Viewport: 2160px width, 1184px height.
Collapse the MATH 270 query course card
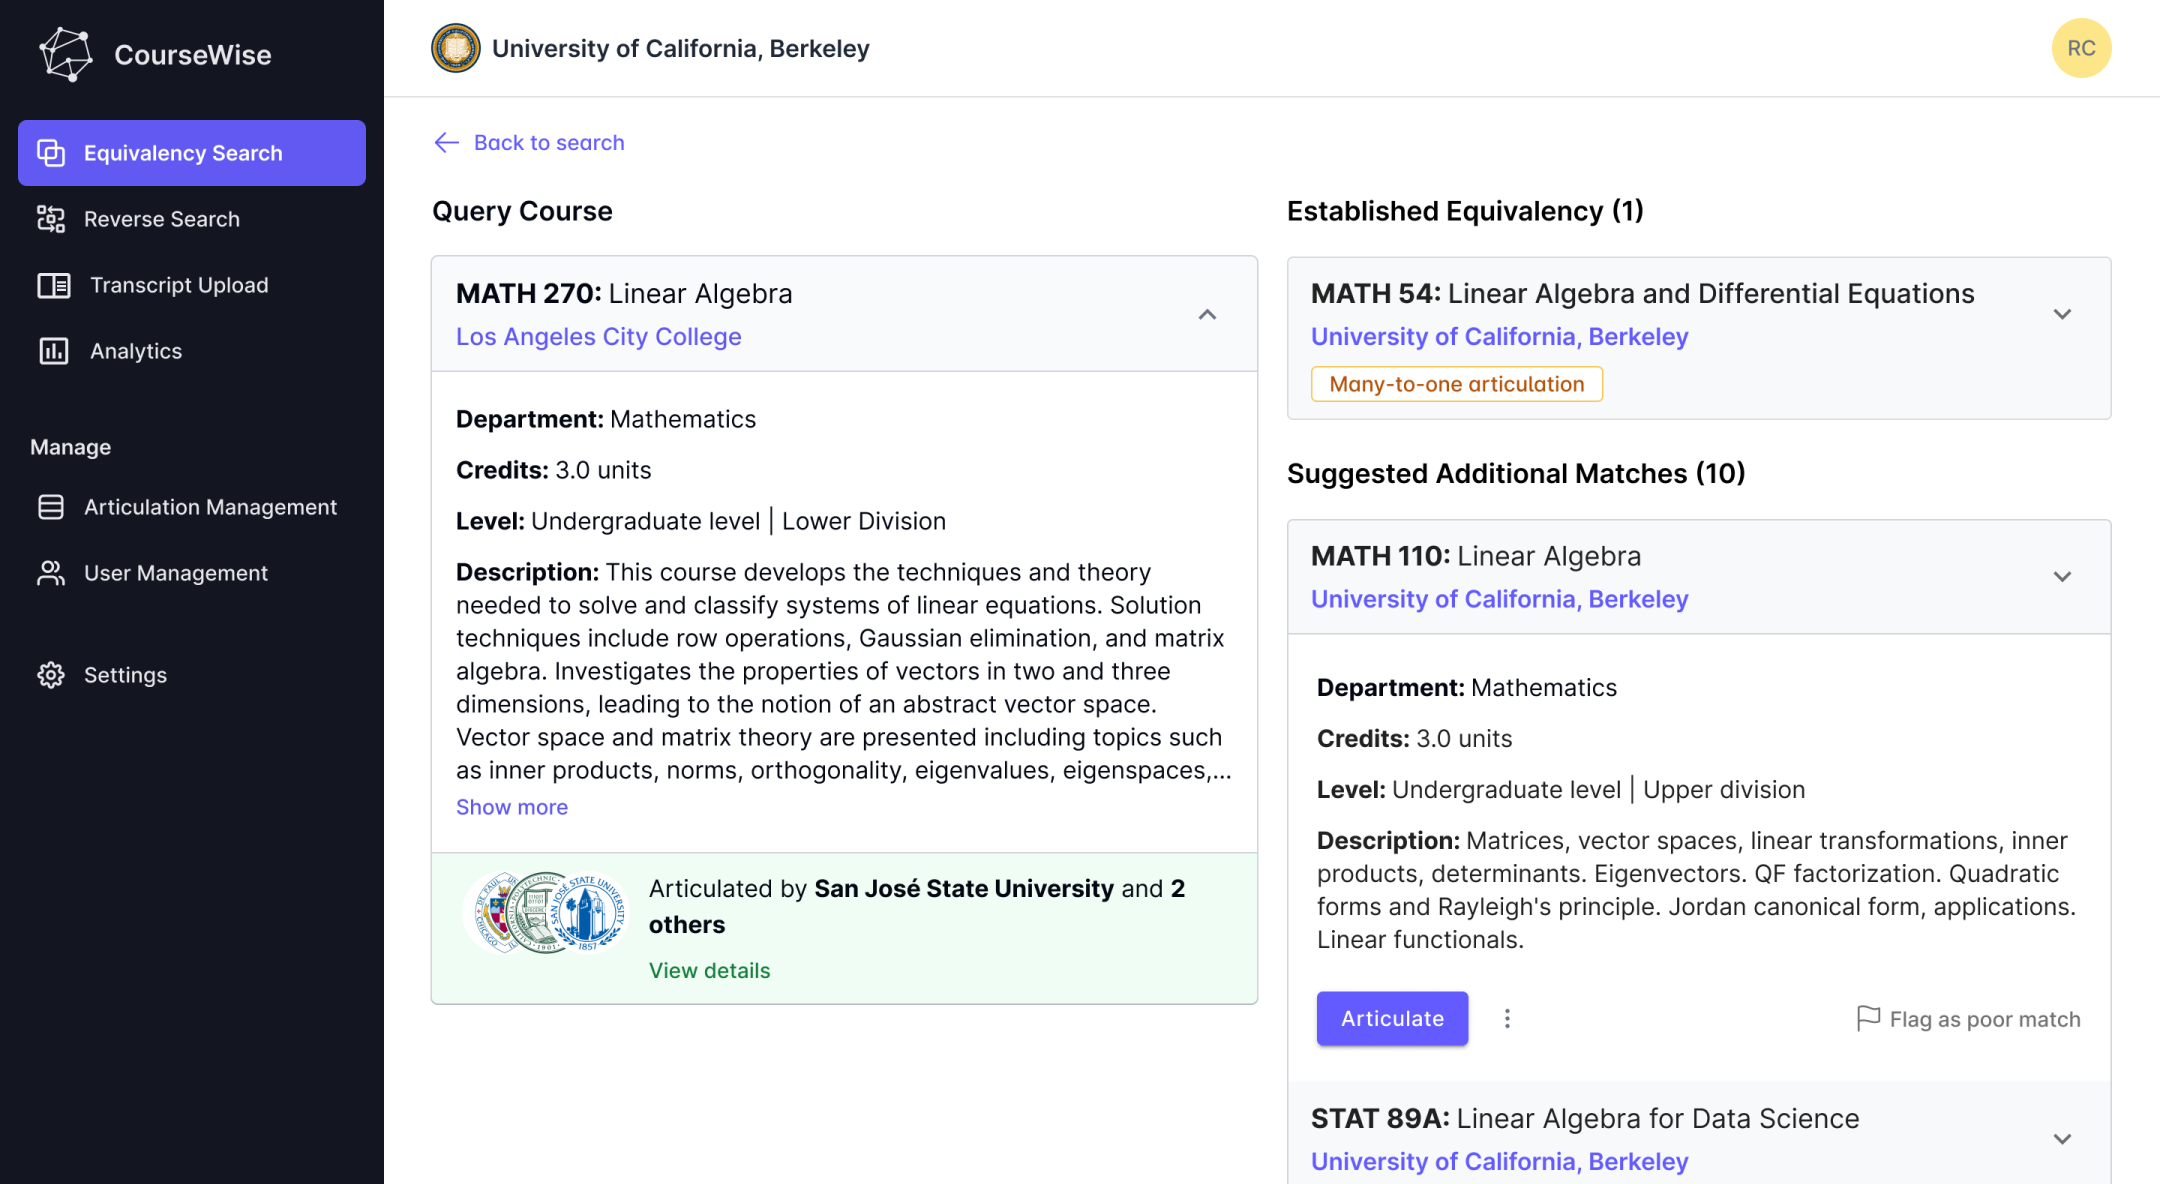pos(1207,315)
